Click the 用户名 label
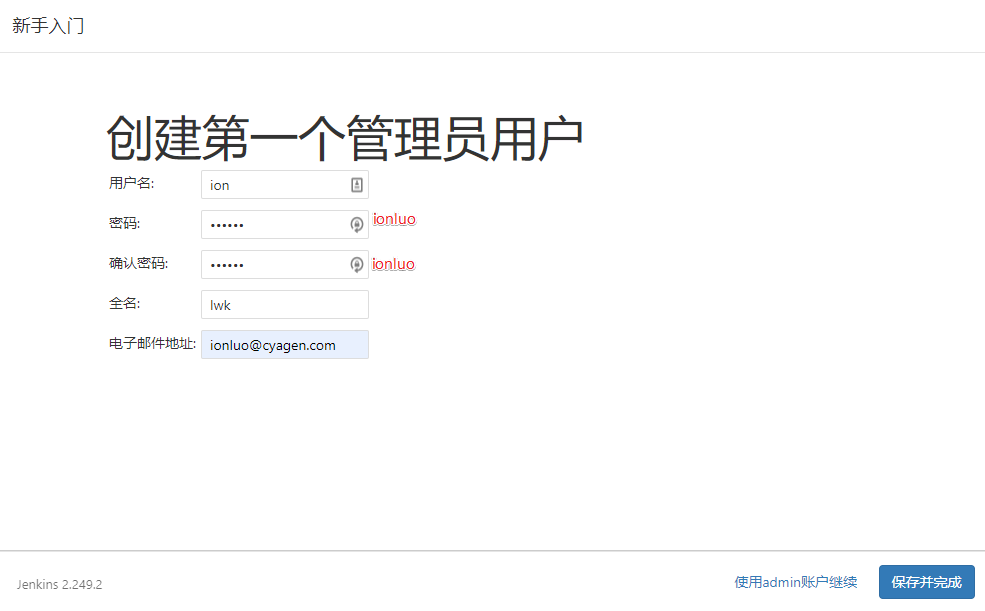This screenshot has height=611, width=985. click(131, 184)
